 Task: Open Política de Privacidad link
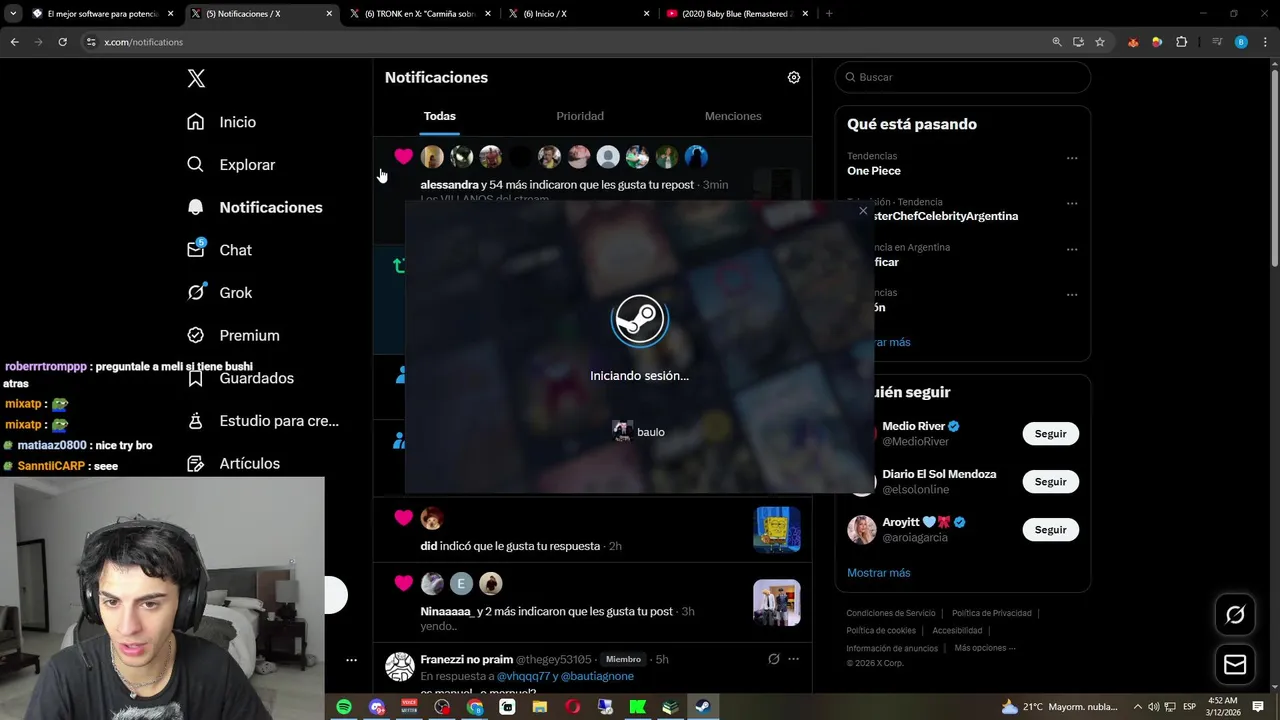pos(991,613)
